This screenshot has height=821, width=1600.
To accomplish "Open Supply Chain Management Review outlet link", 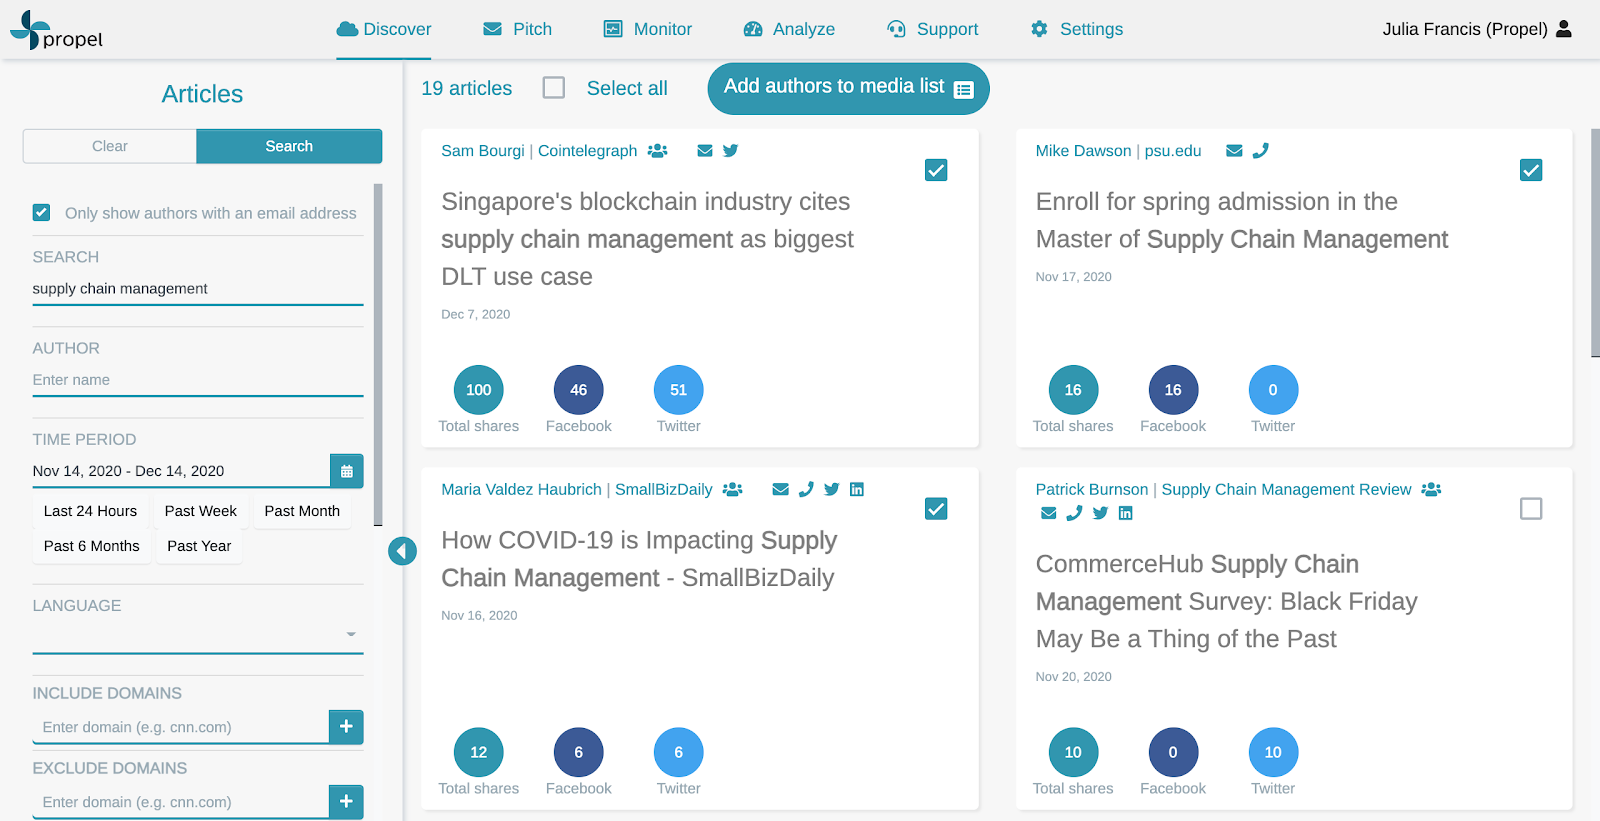I will (x=1286, y=490).
